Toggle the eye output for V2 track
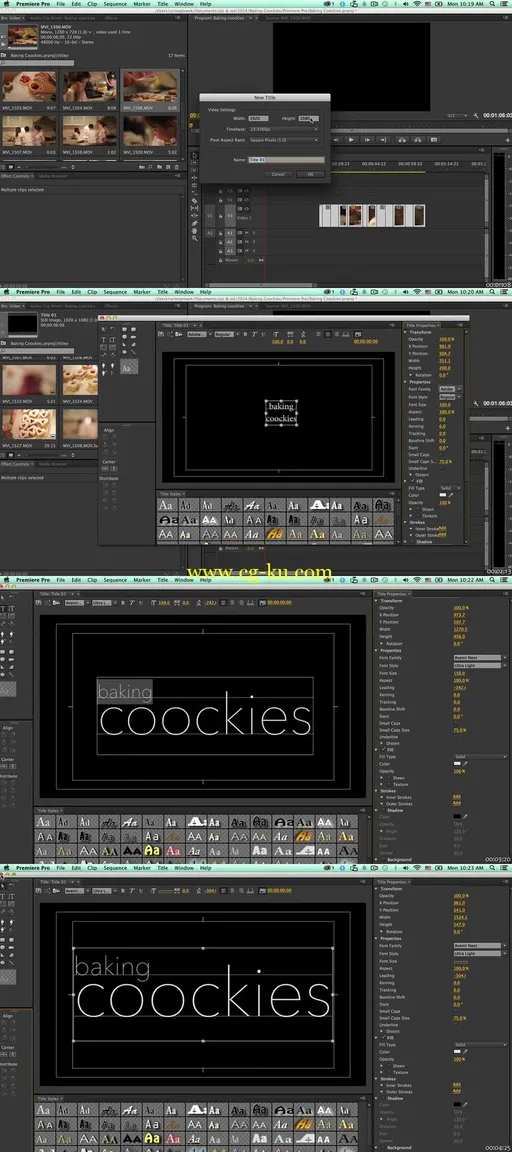The width and height of the screenshot is (512, 1152). point(246,199)
